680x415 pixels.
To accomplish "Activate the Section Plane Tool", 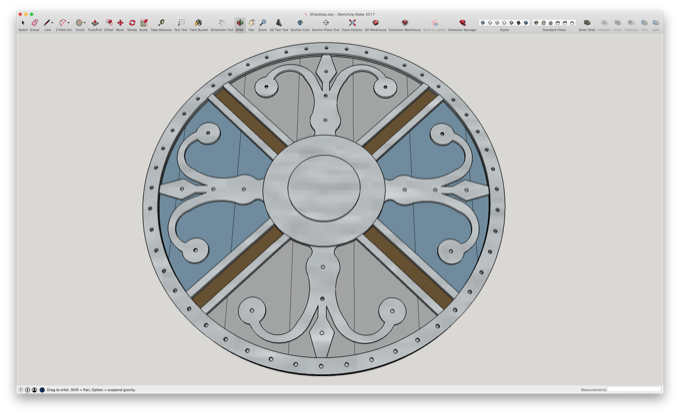I will coord(326,23).
